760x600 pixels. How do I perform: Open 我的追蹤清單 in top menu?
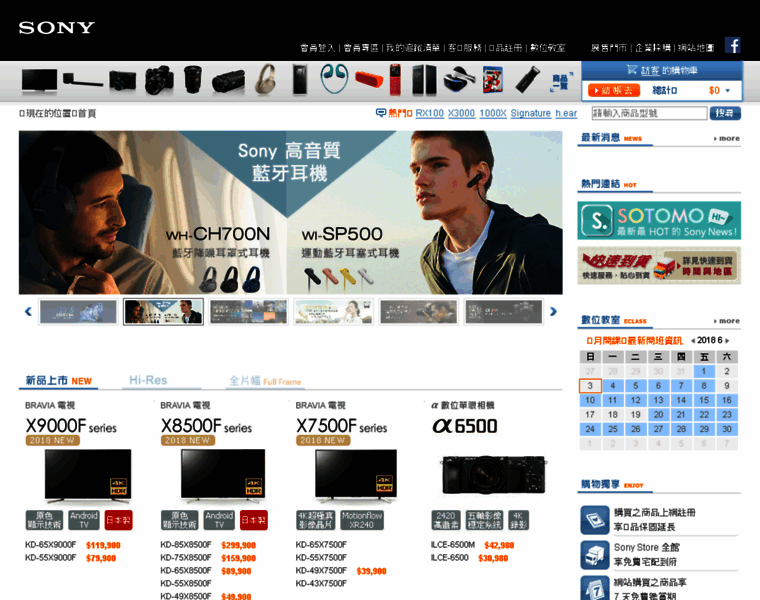412,47
